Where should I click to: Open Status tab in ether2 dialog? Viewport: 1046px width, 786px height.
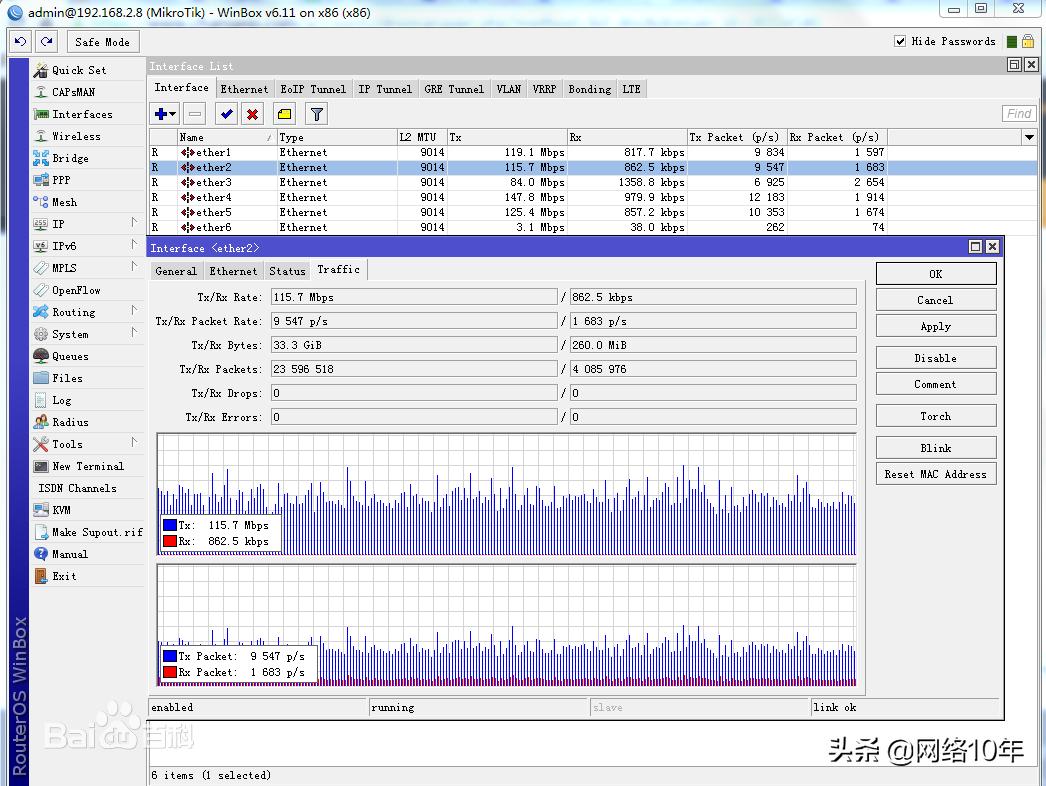pos(288,271)
